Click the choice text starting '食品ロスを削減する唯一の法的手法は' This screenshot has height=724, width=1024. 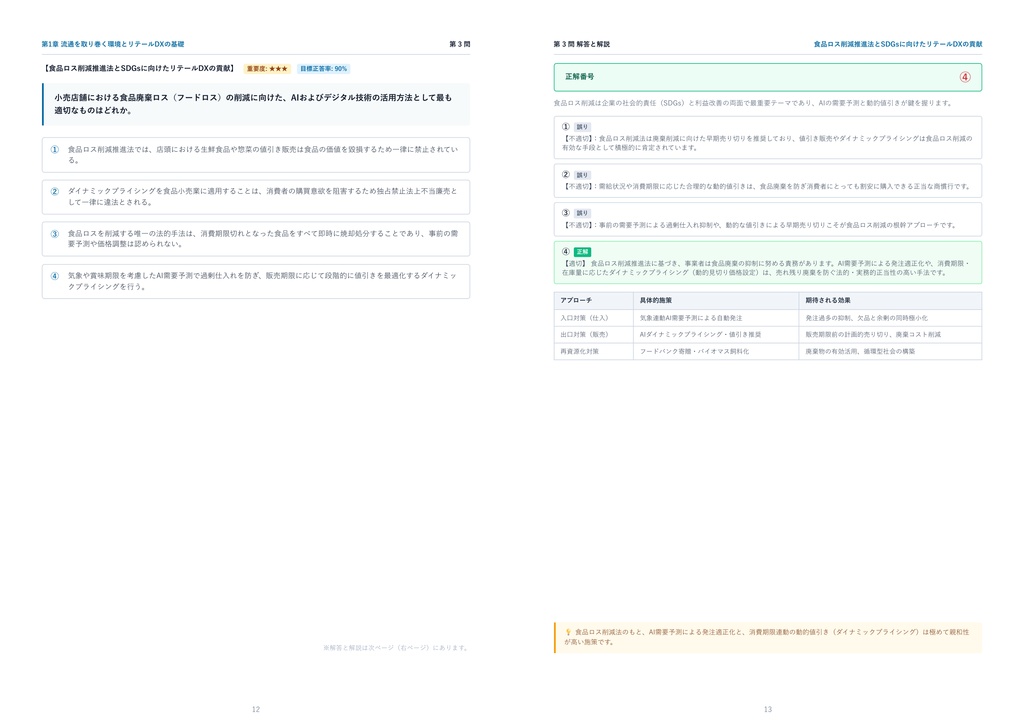(263, 238)
